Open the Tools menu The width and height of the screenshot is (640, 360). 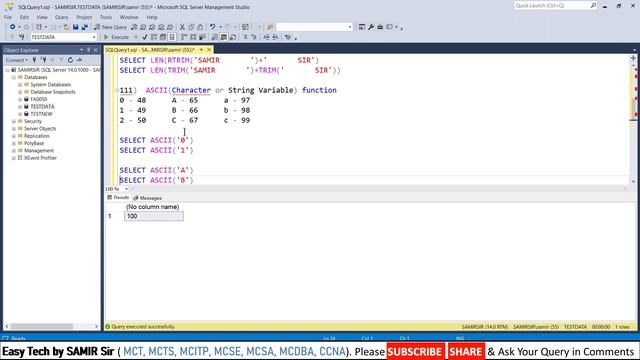pyautogui.click(x=106, y=17)
